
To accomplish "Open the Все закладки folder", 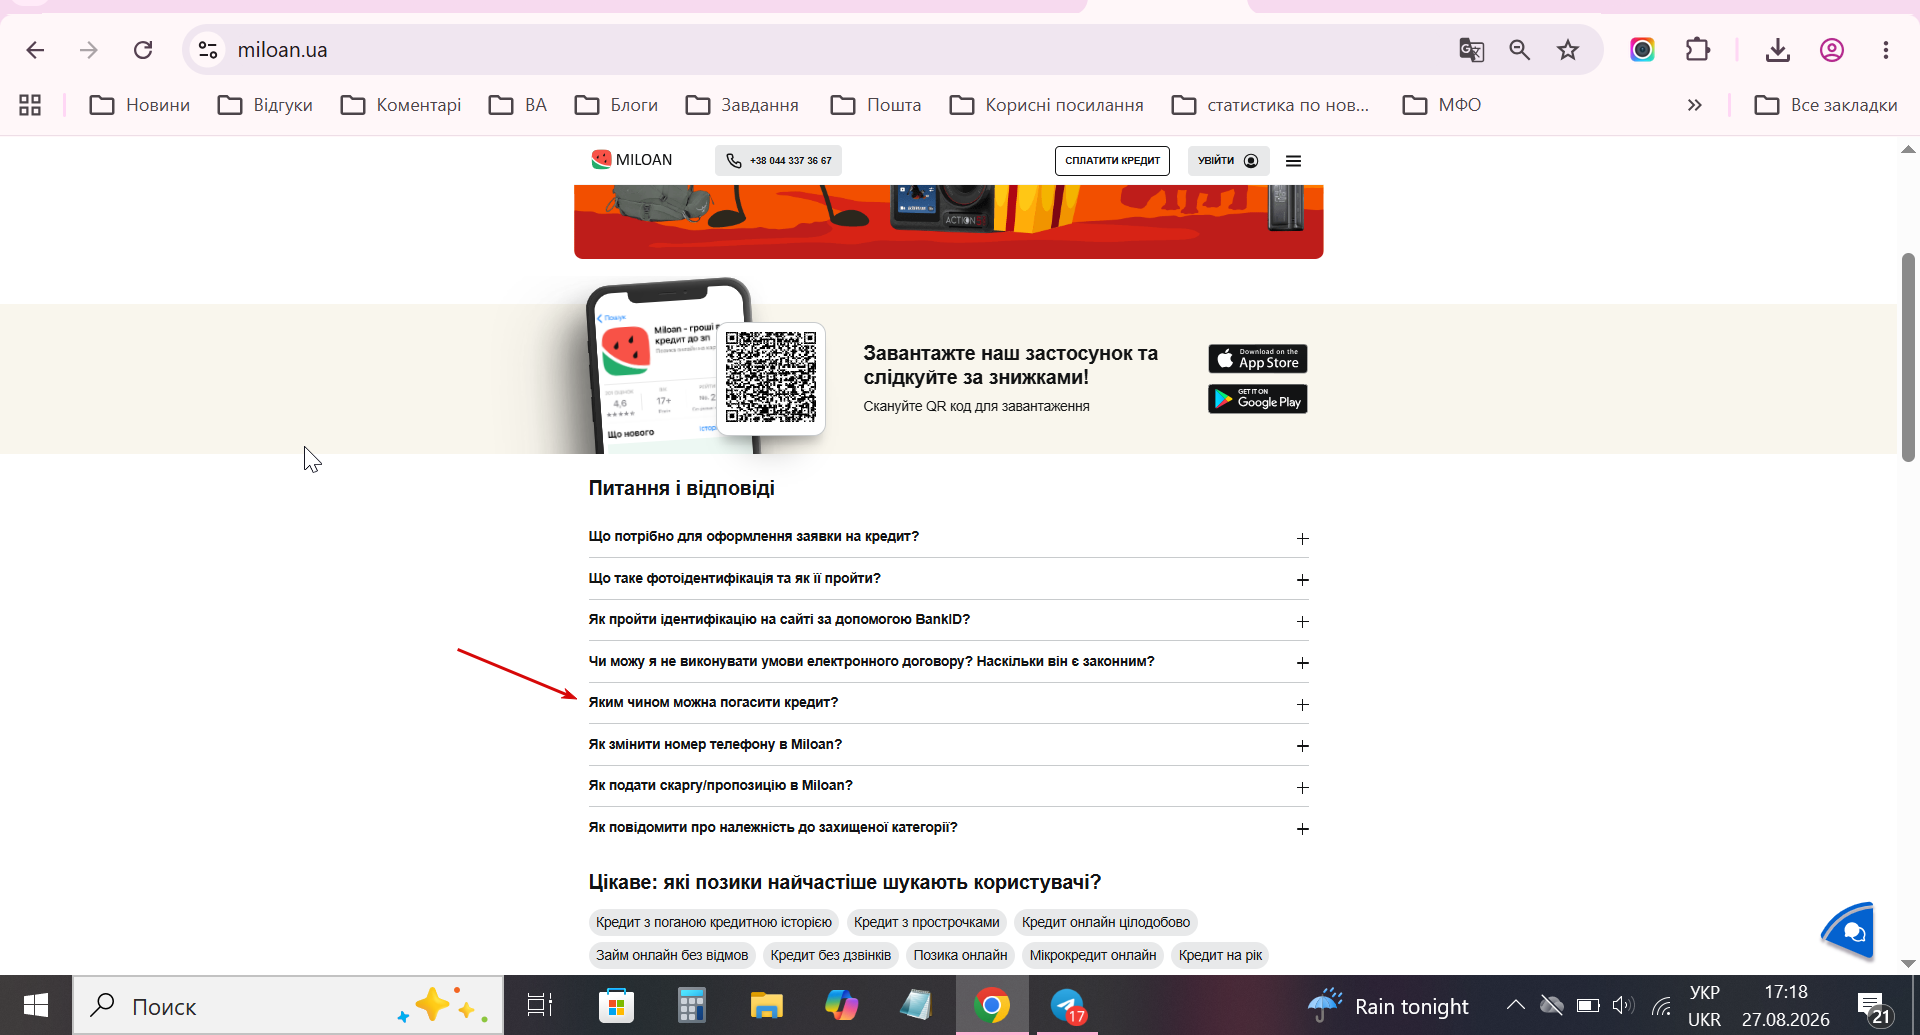I will pyautogui.click(x=1826, y=105).
